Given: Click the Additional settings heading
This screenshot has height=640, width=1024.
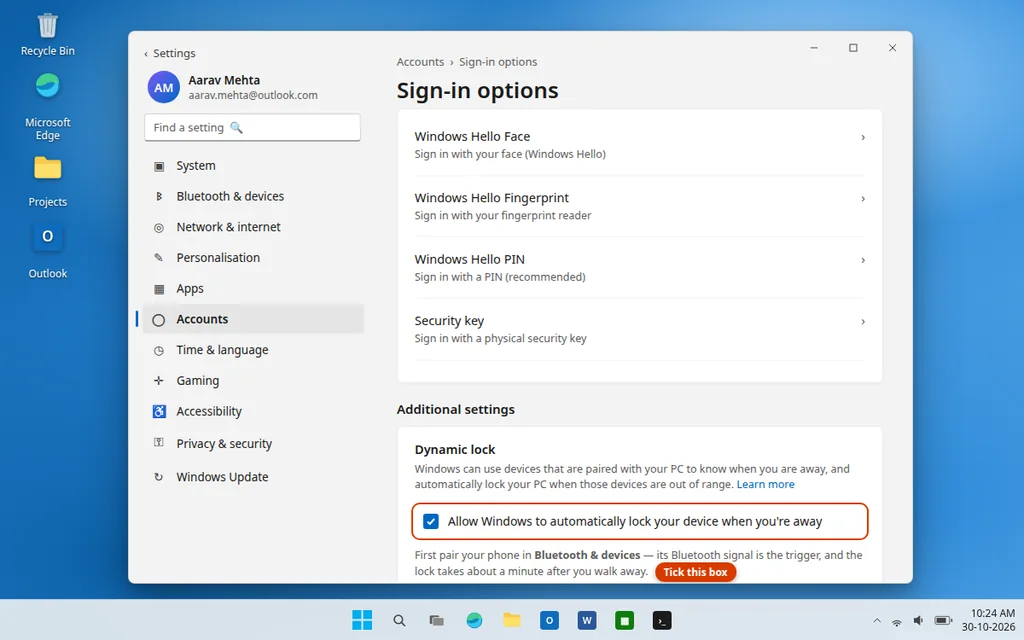Looking at the screenshot, I should click(455, 409).
